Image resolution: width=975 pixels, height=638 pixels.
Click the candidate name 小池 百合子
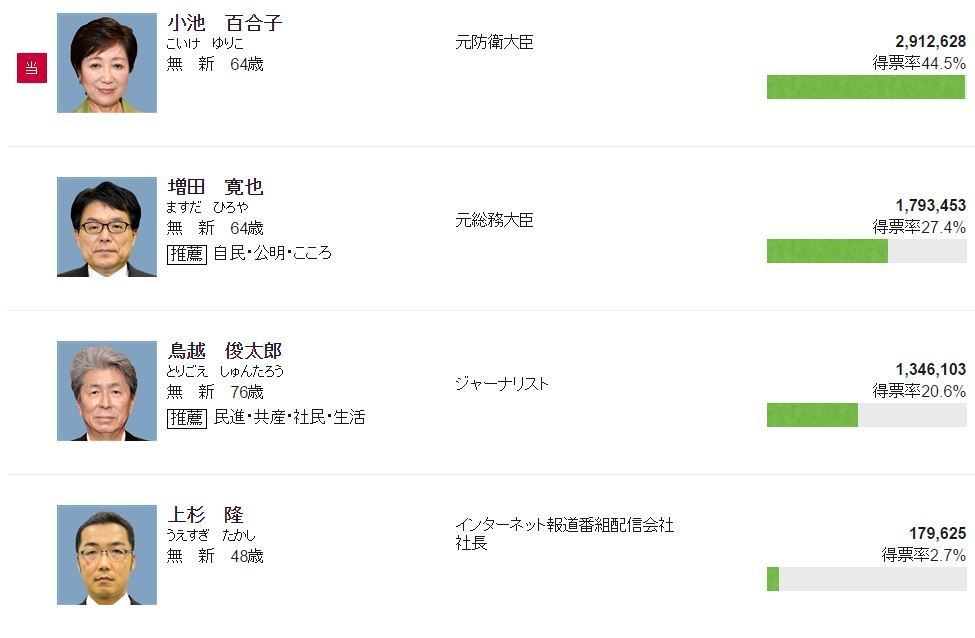click(224, 23)
